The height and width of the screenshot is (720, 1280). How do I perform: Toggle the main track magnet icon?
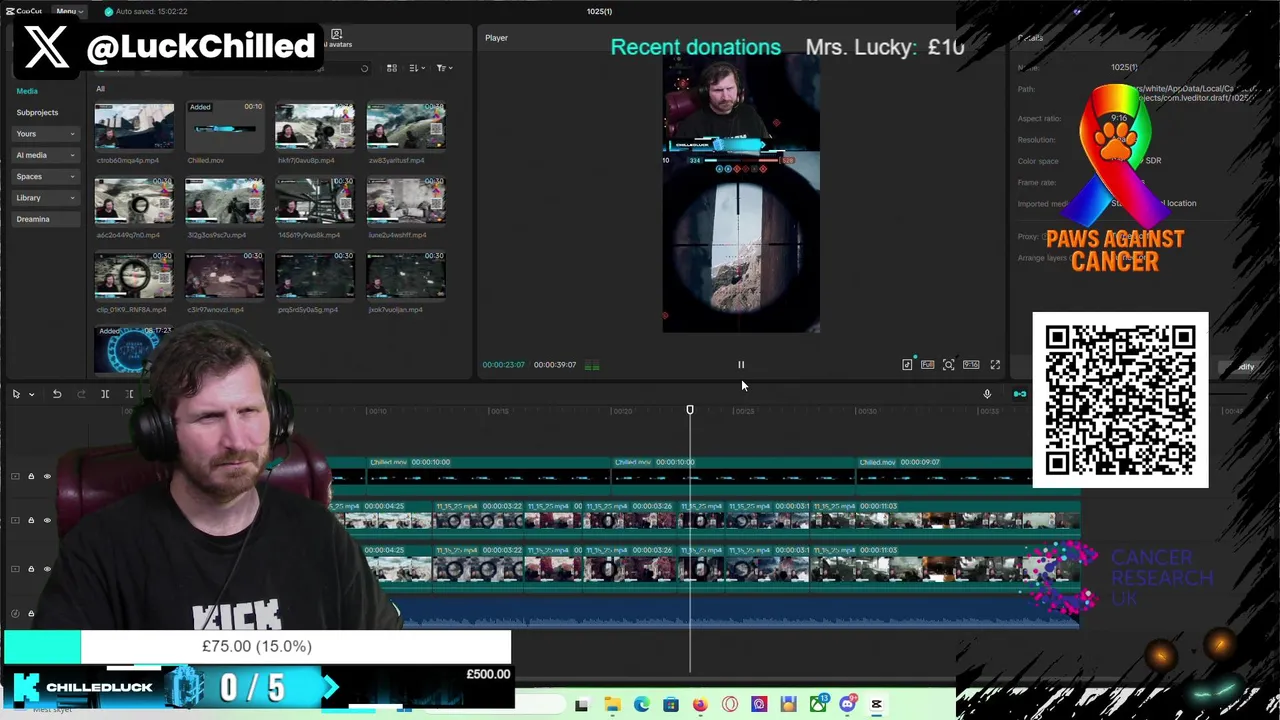coord(1019,394)
